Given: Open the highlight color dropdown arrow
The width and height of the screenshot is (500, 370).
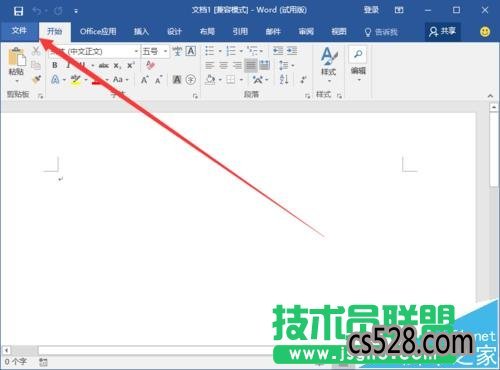Looking at the screenshot, I should [86, 80].
